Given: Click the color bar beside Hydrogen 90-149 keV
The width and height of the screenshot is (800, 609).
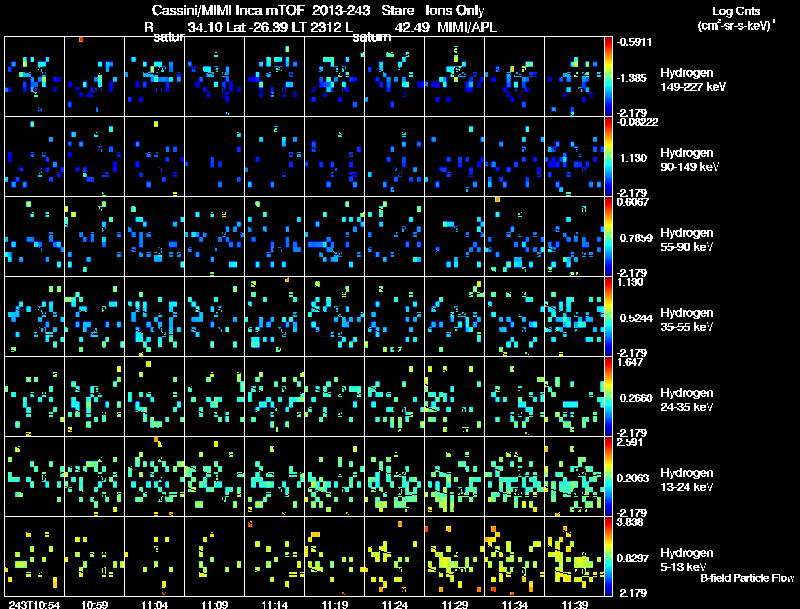Looking at the screenshot, I should coord(608,157).
